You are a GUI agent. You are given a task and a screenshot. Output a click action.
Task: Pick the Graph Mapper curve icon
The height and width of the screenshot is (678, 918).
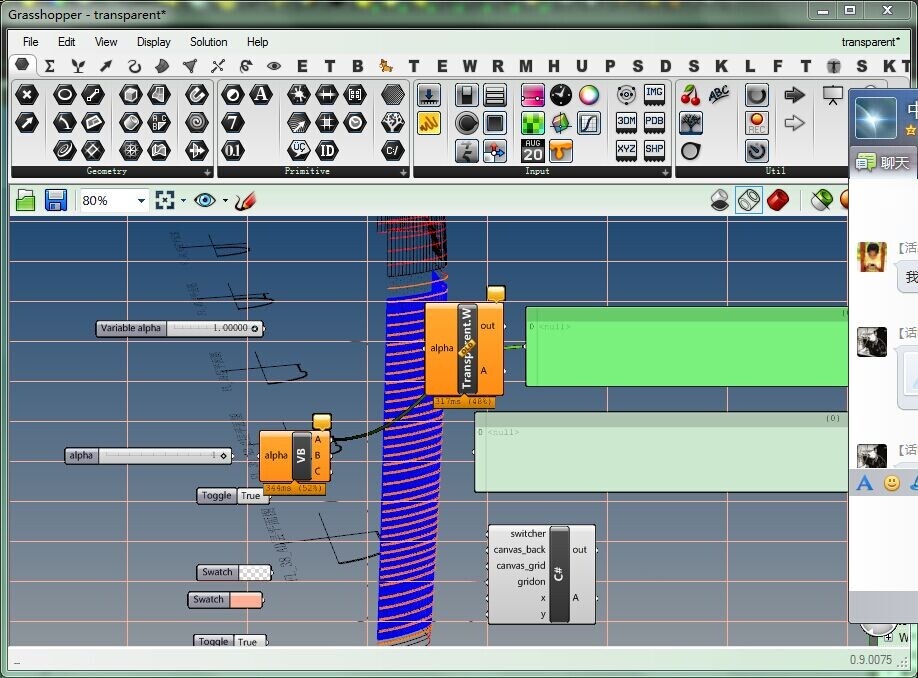coord(589,123)
